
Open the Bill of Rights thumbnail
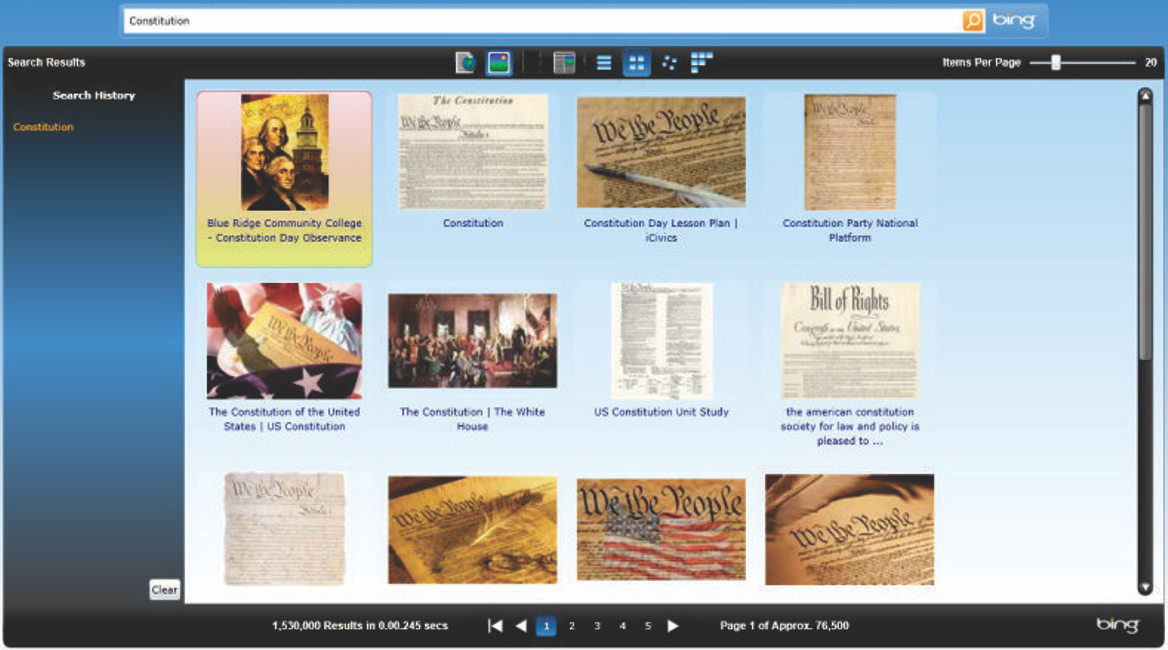[849, 341]
